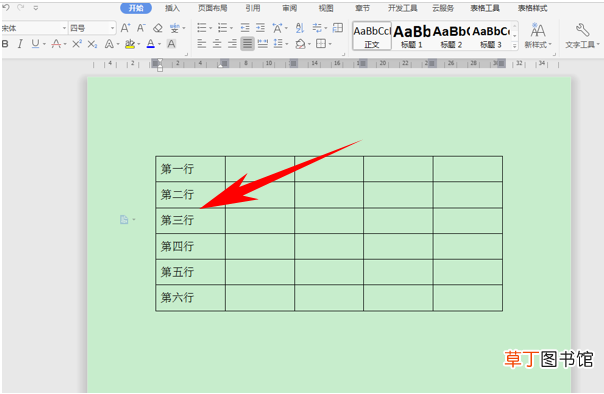Image resolution: width=604 pixels, height=394 pixels.
Task: Open the 文字工具 dropdown button
Action: [x=582, y=35]
